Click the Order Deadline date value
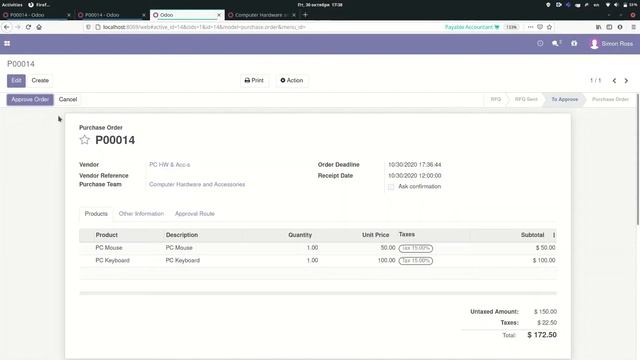Screen dimensions: 640x360 coord(414,164)
